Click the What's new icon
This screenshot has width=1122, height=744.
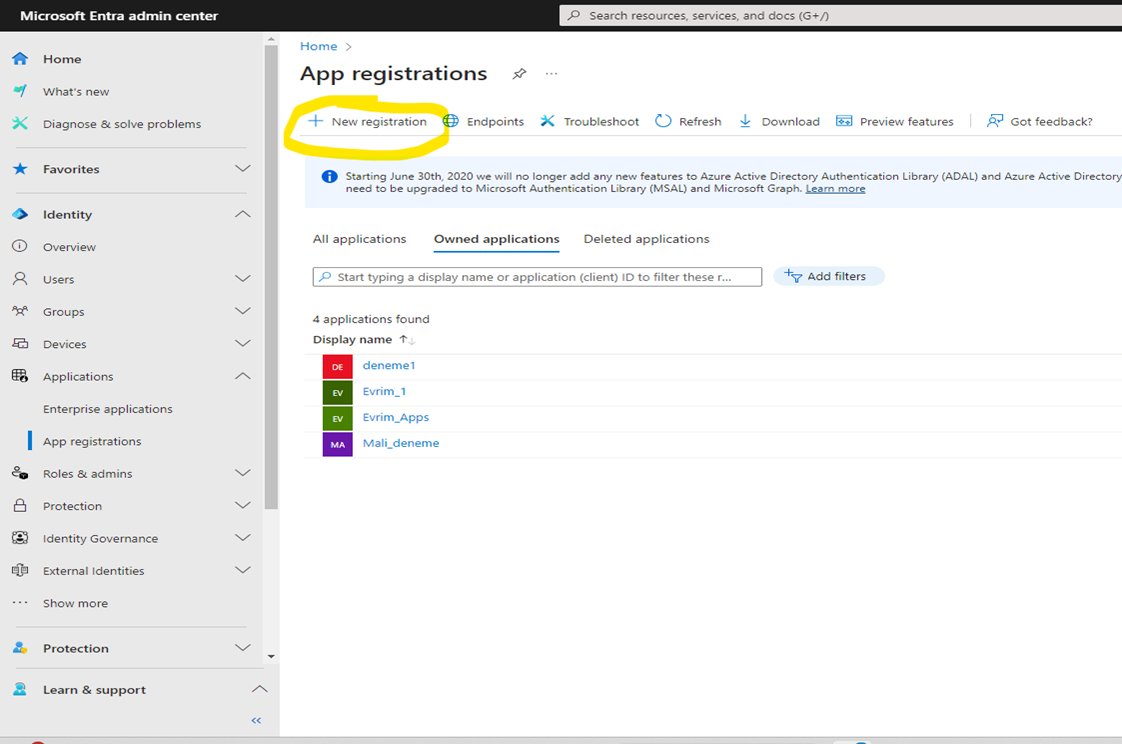(x=20, y=91)
